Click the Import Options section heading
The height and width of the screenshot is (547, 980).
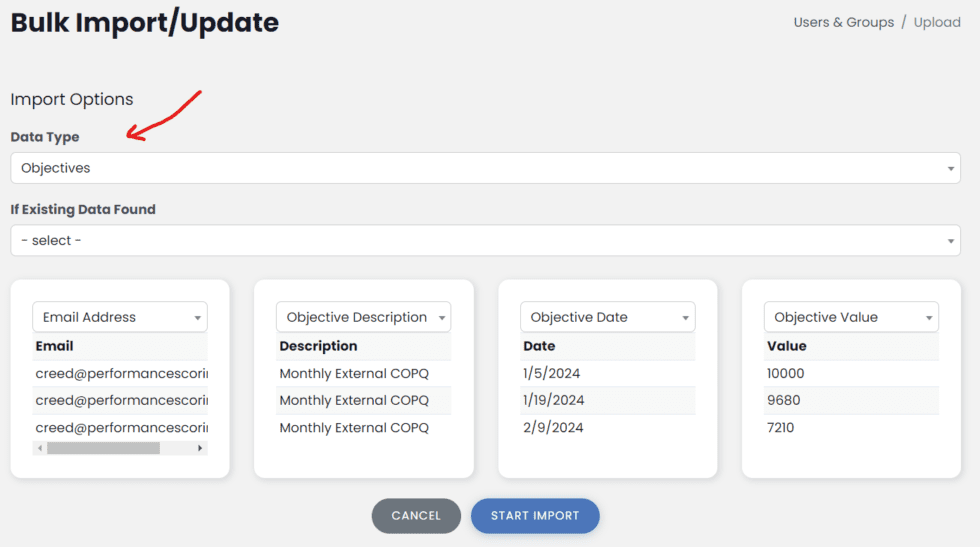[x=72, y=99]
